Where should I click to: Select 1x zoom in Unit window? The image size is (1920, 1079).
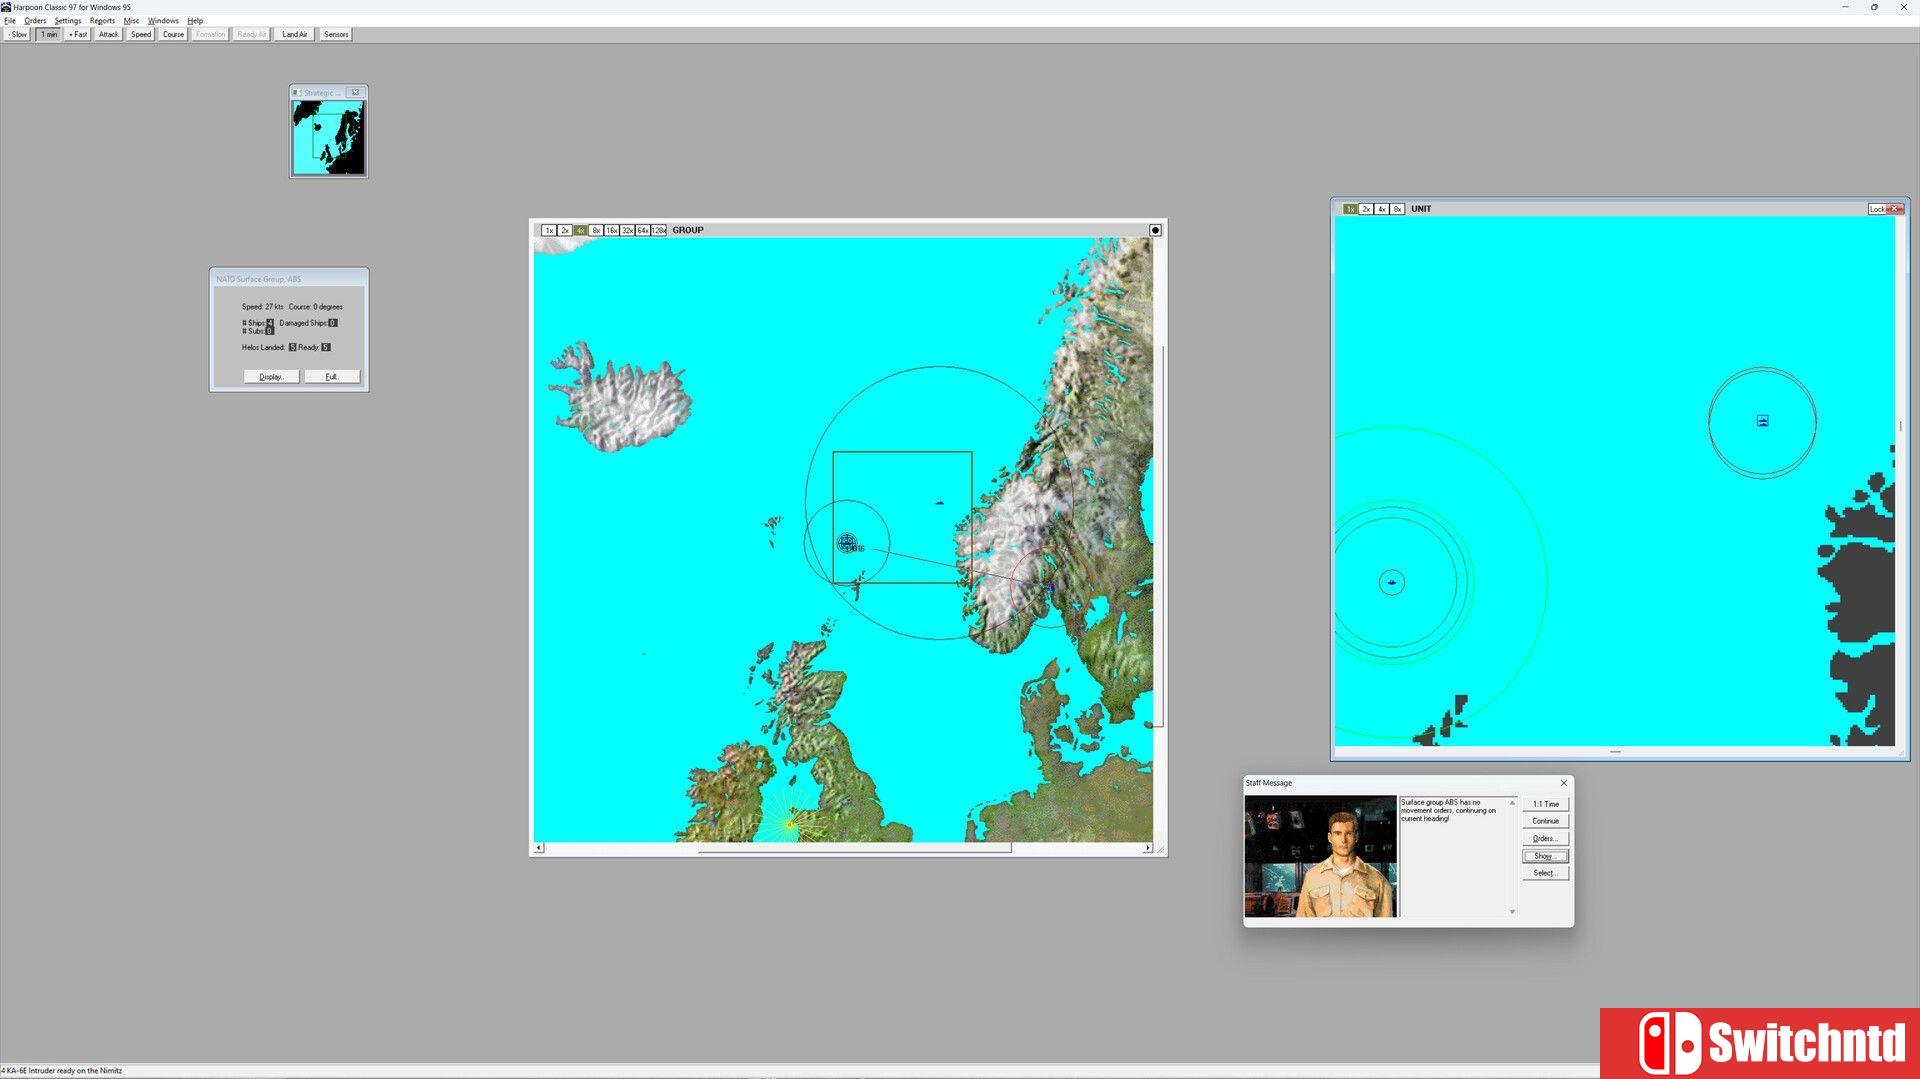pos(1350,209)
